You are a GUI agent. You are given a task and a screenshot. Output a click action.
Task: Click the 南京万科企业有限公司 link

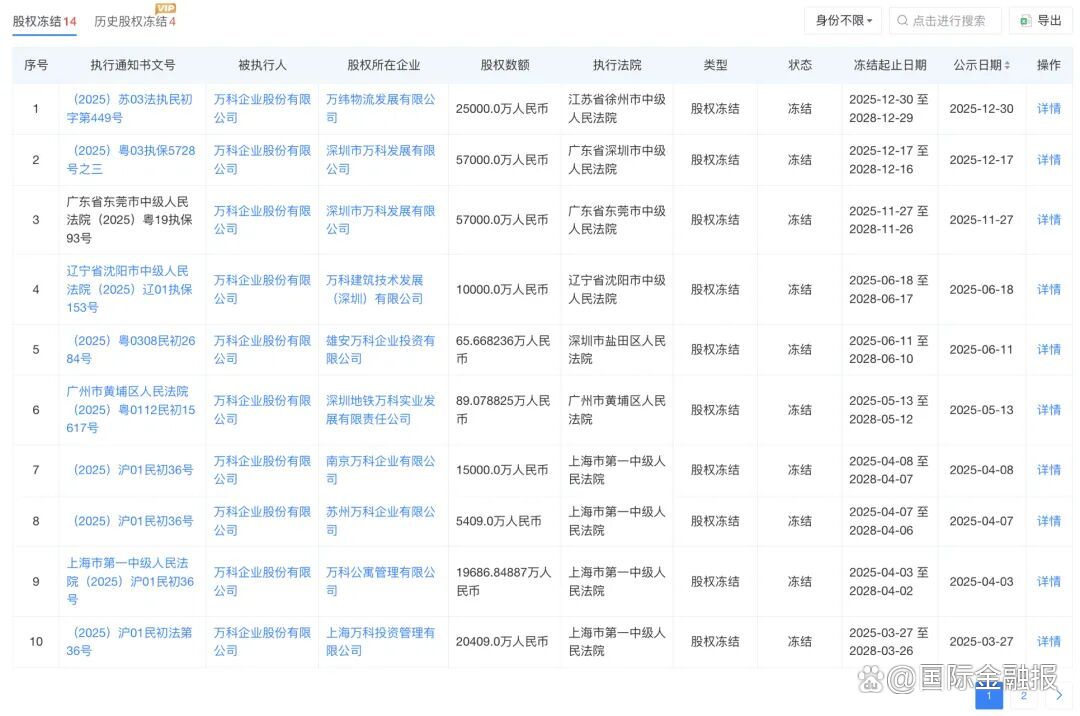[380, 469]
